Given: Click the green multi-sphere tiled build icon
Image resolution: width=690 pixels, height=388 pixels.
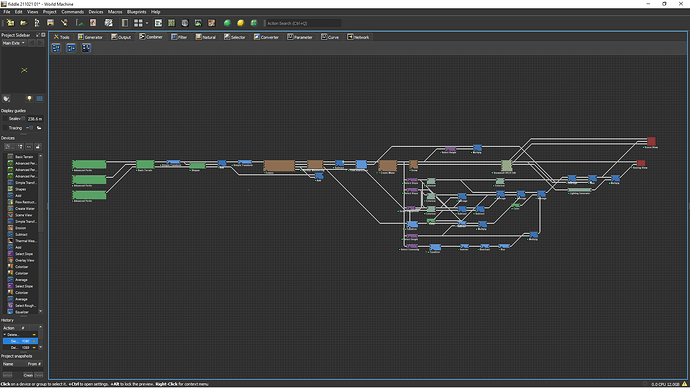Looking at the screenshot, I should click(254, 23).
